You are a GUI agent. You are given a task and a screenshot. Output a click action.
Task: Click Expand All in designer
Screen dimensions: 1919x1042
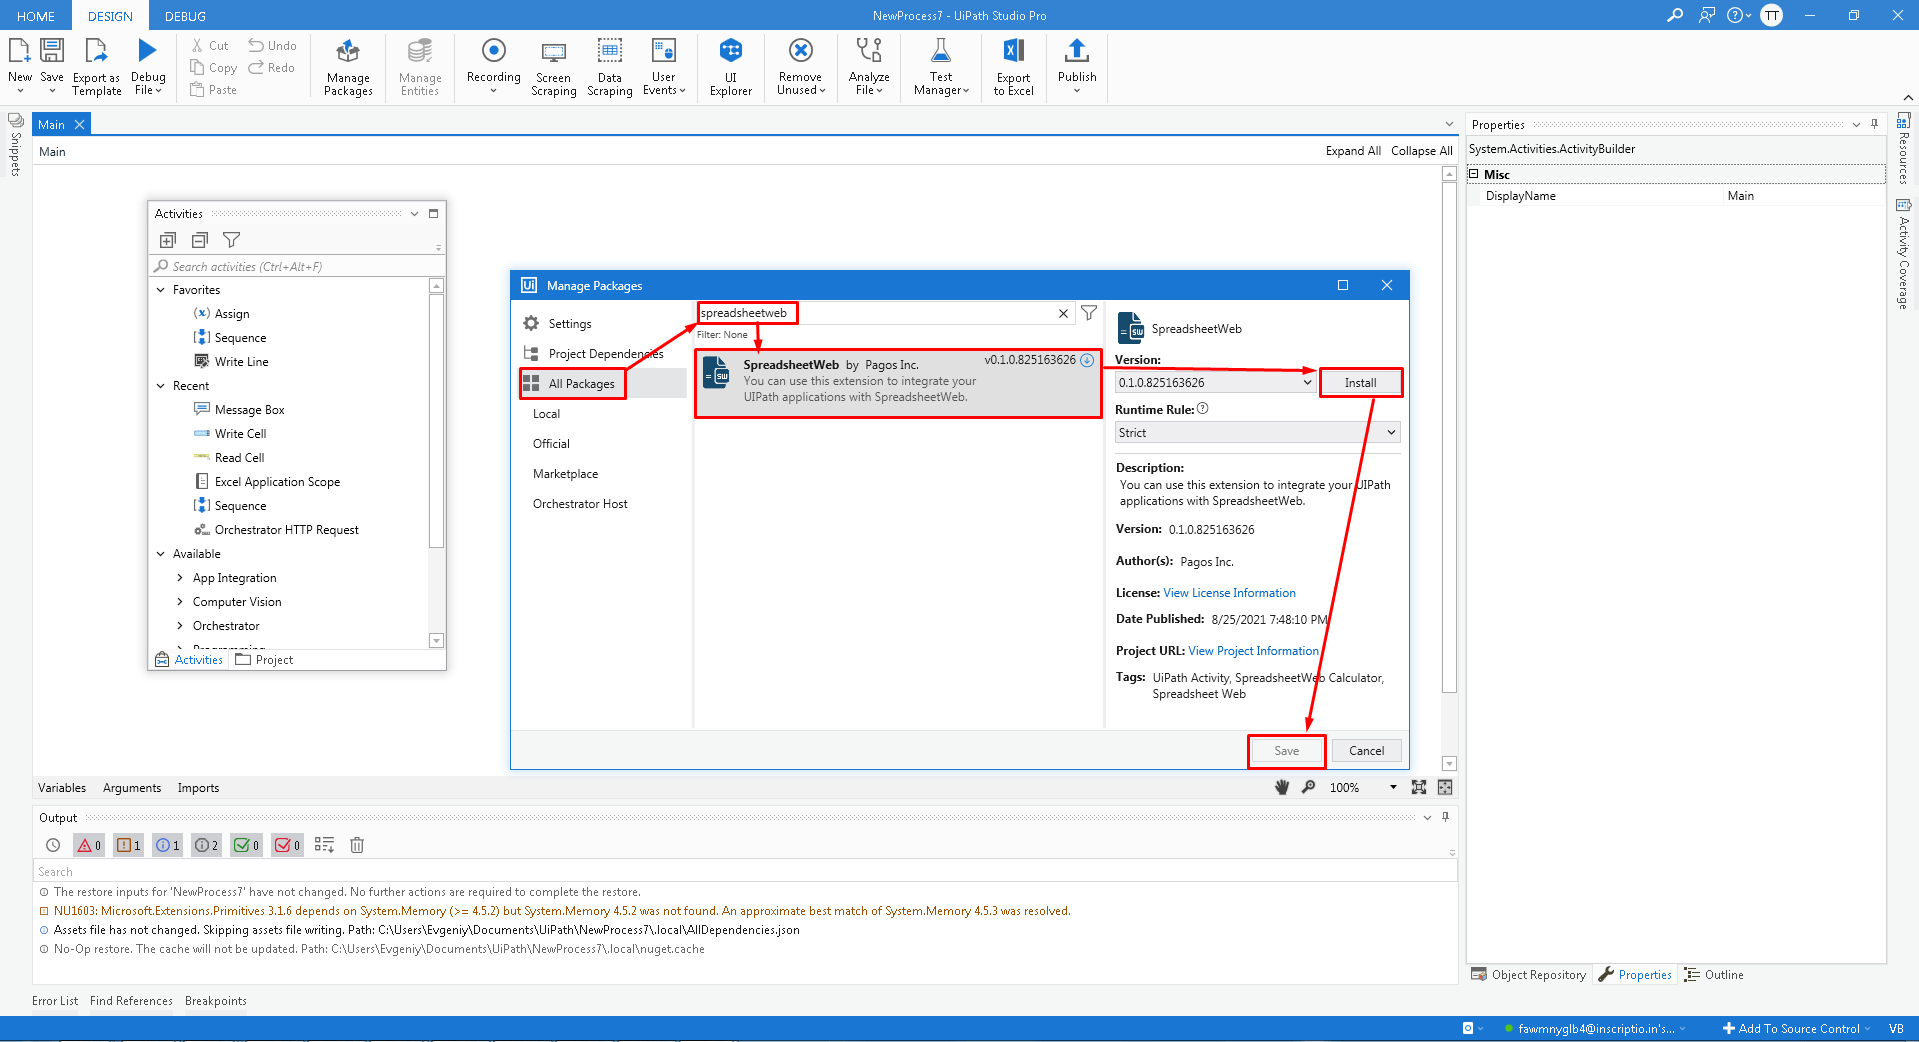point(1353,151)
